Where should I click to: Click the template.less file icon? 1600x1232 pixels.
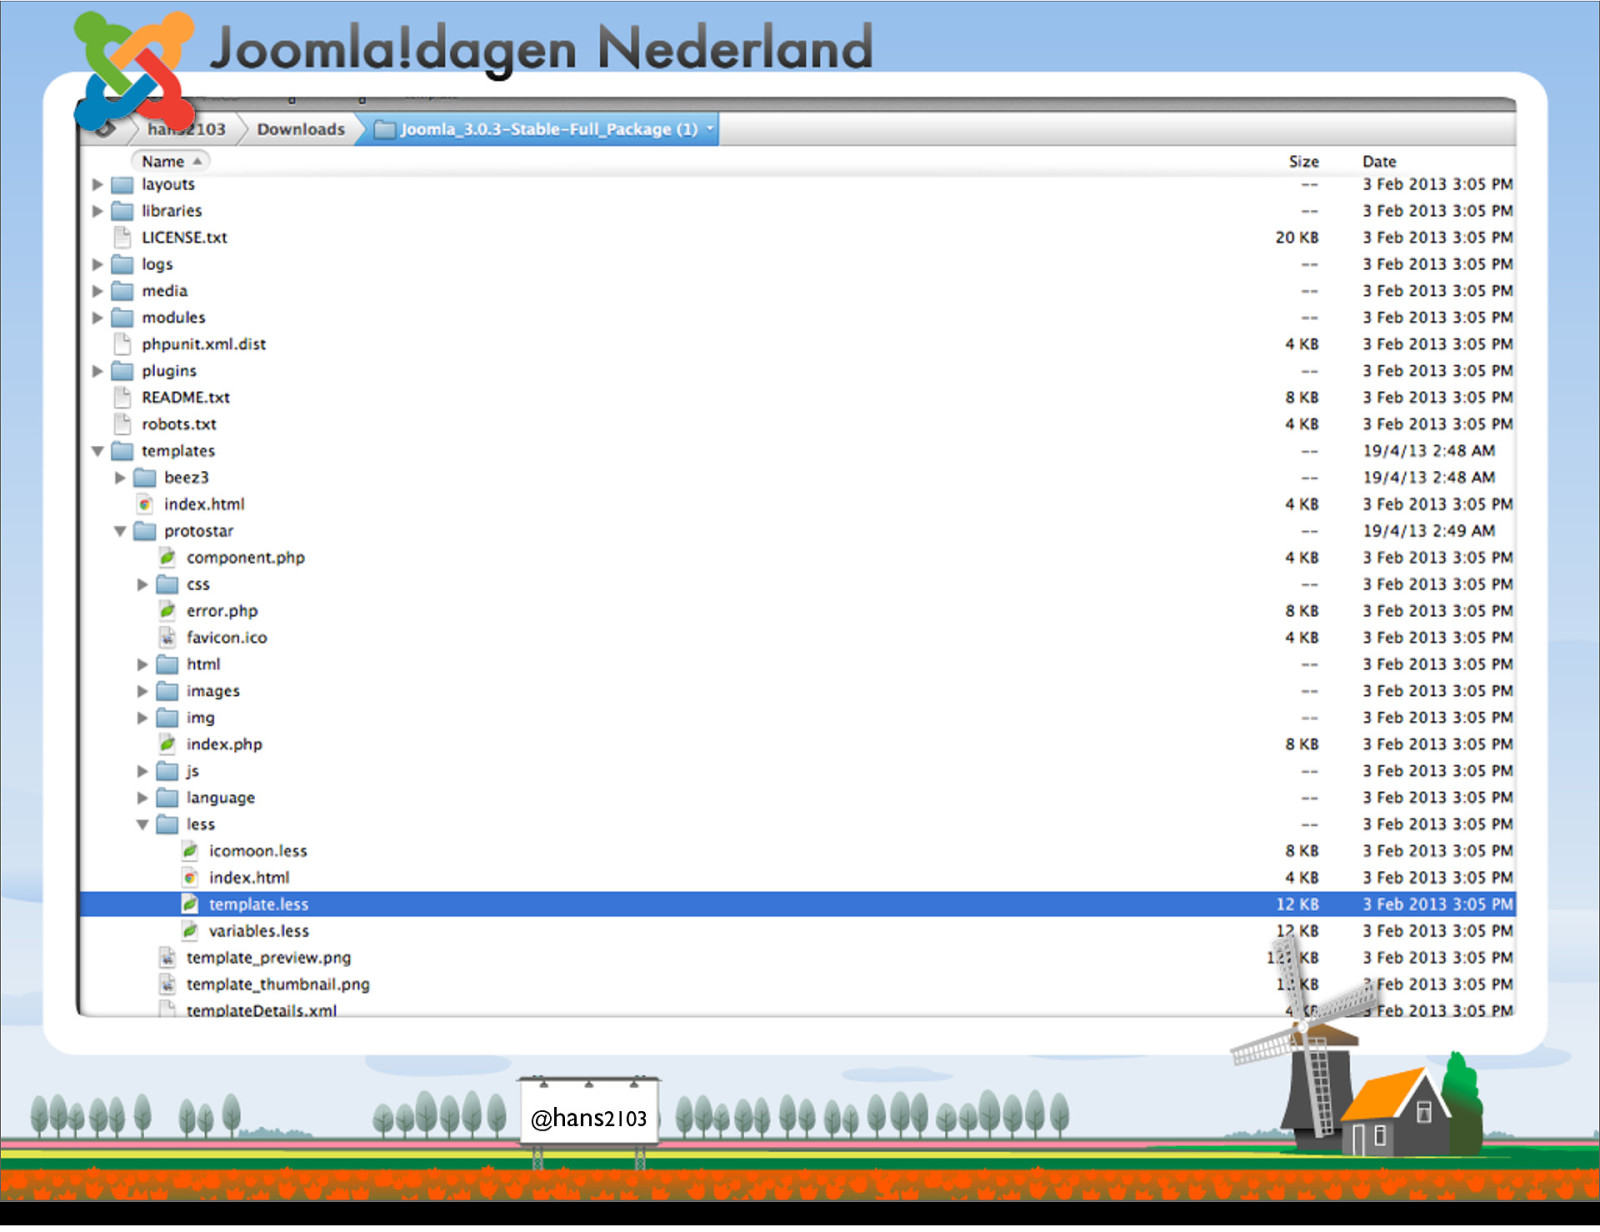[x=190, y=905]
